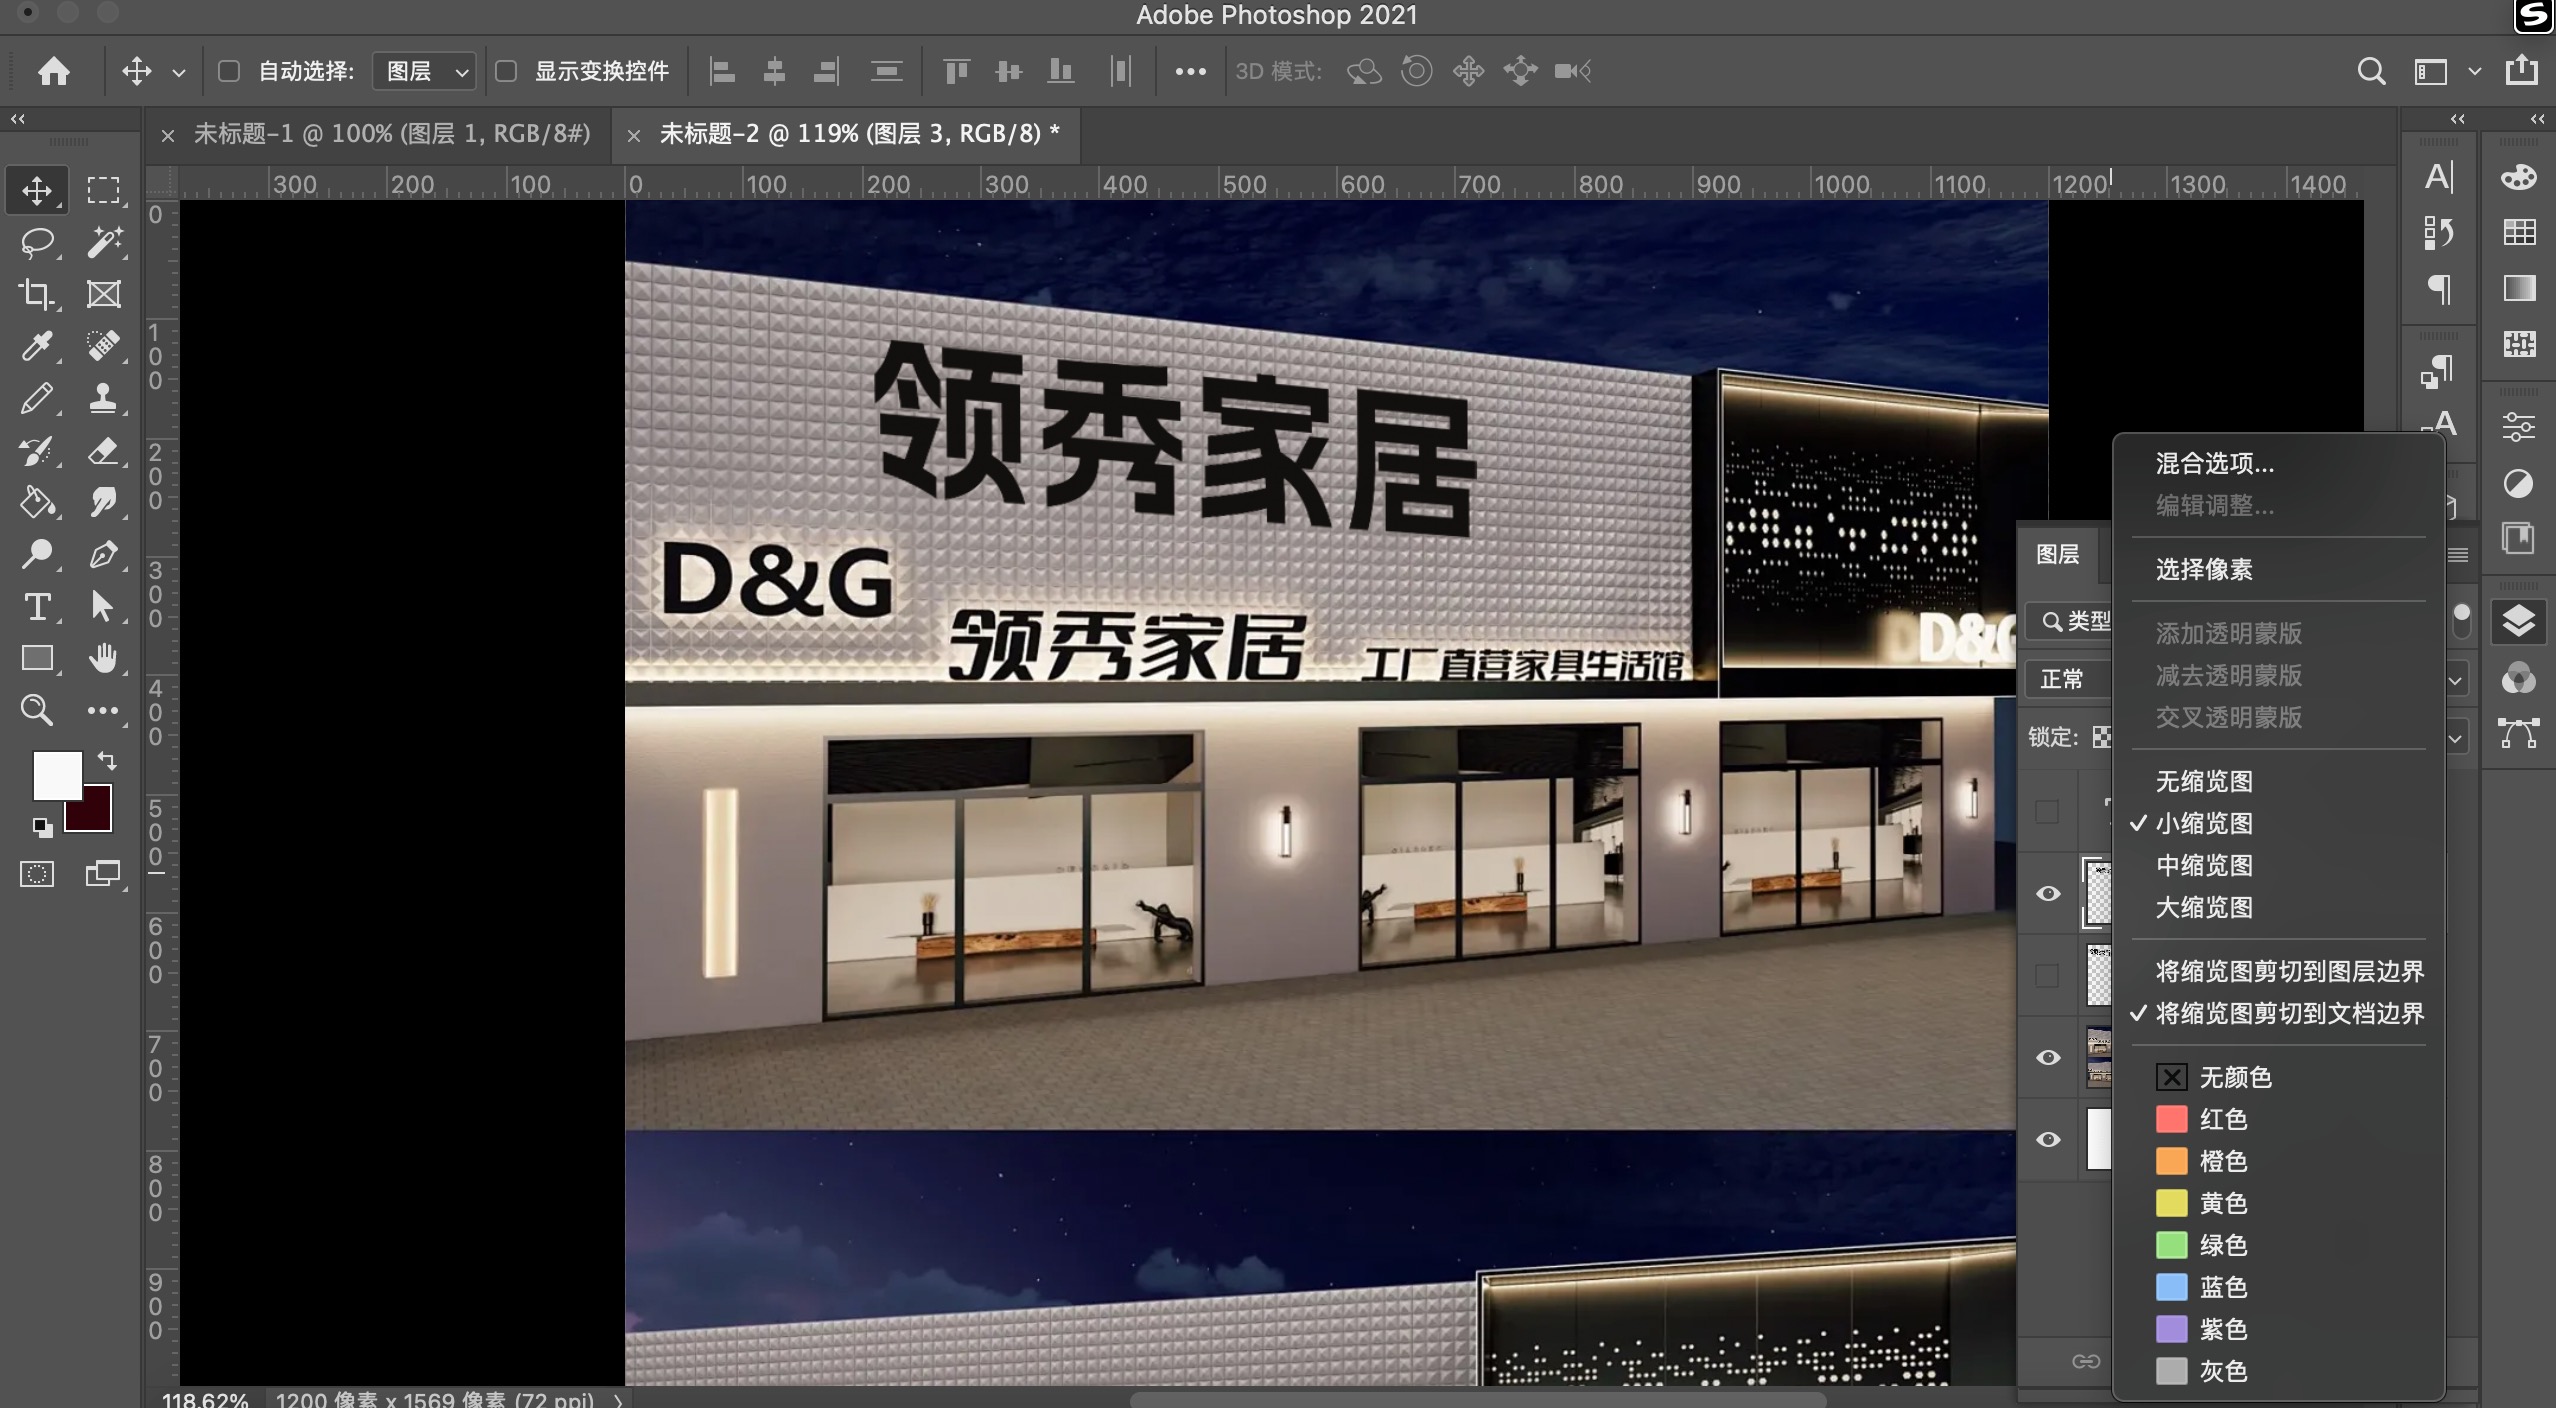Screen dimensions: 2556x1408
Task: Open the workspace switcher dropdown arrow
Action: tap(2474, 71)
